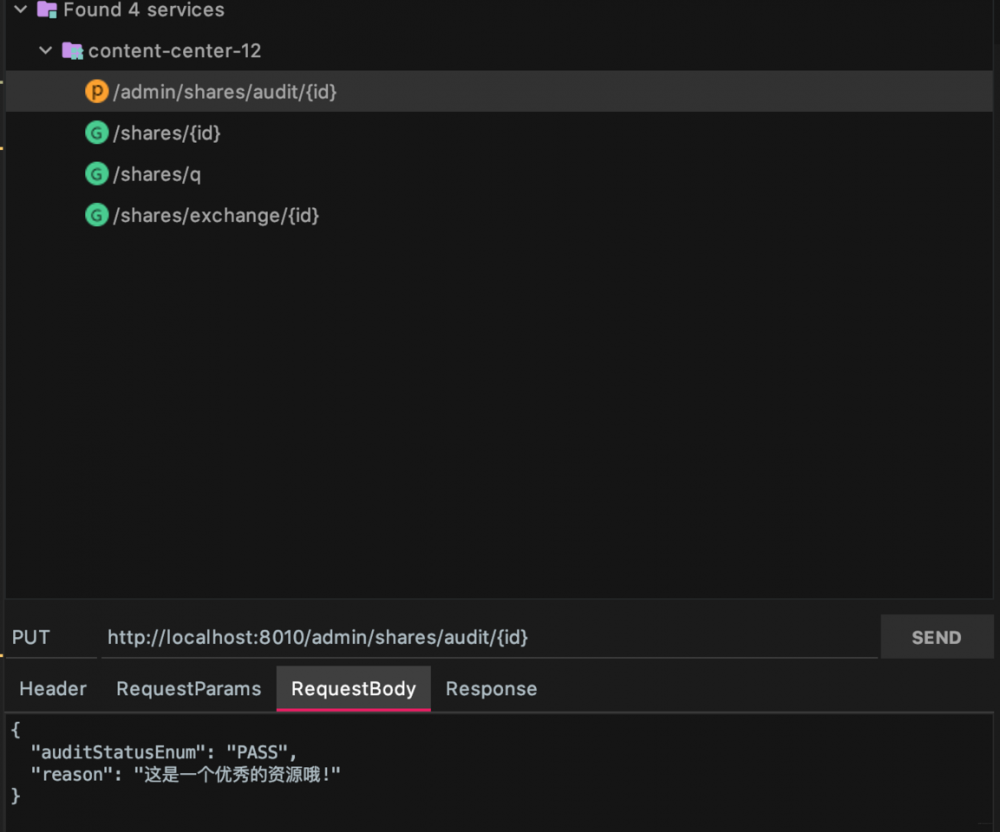Choose the /shares/q endpoint
Viewport: 1000px width, 832px height.
click(x=157, y=174)
